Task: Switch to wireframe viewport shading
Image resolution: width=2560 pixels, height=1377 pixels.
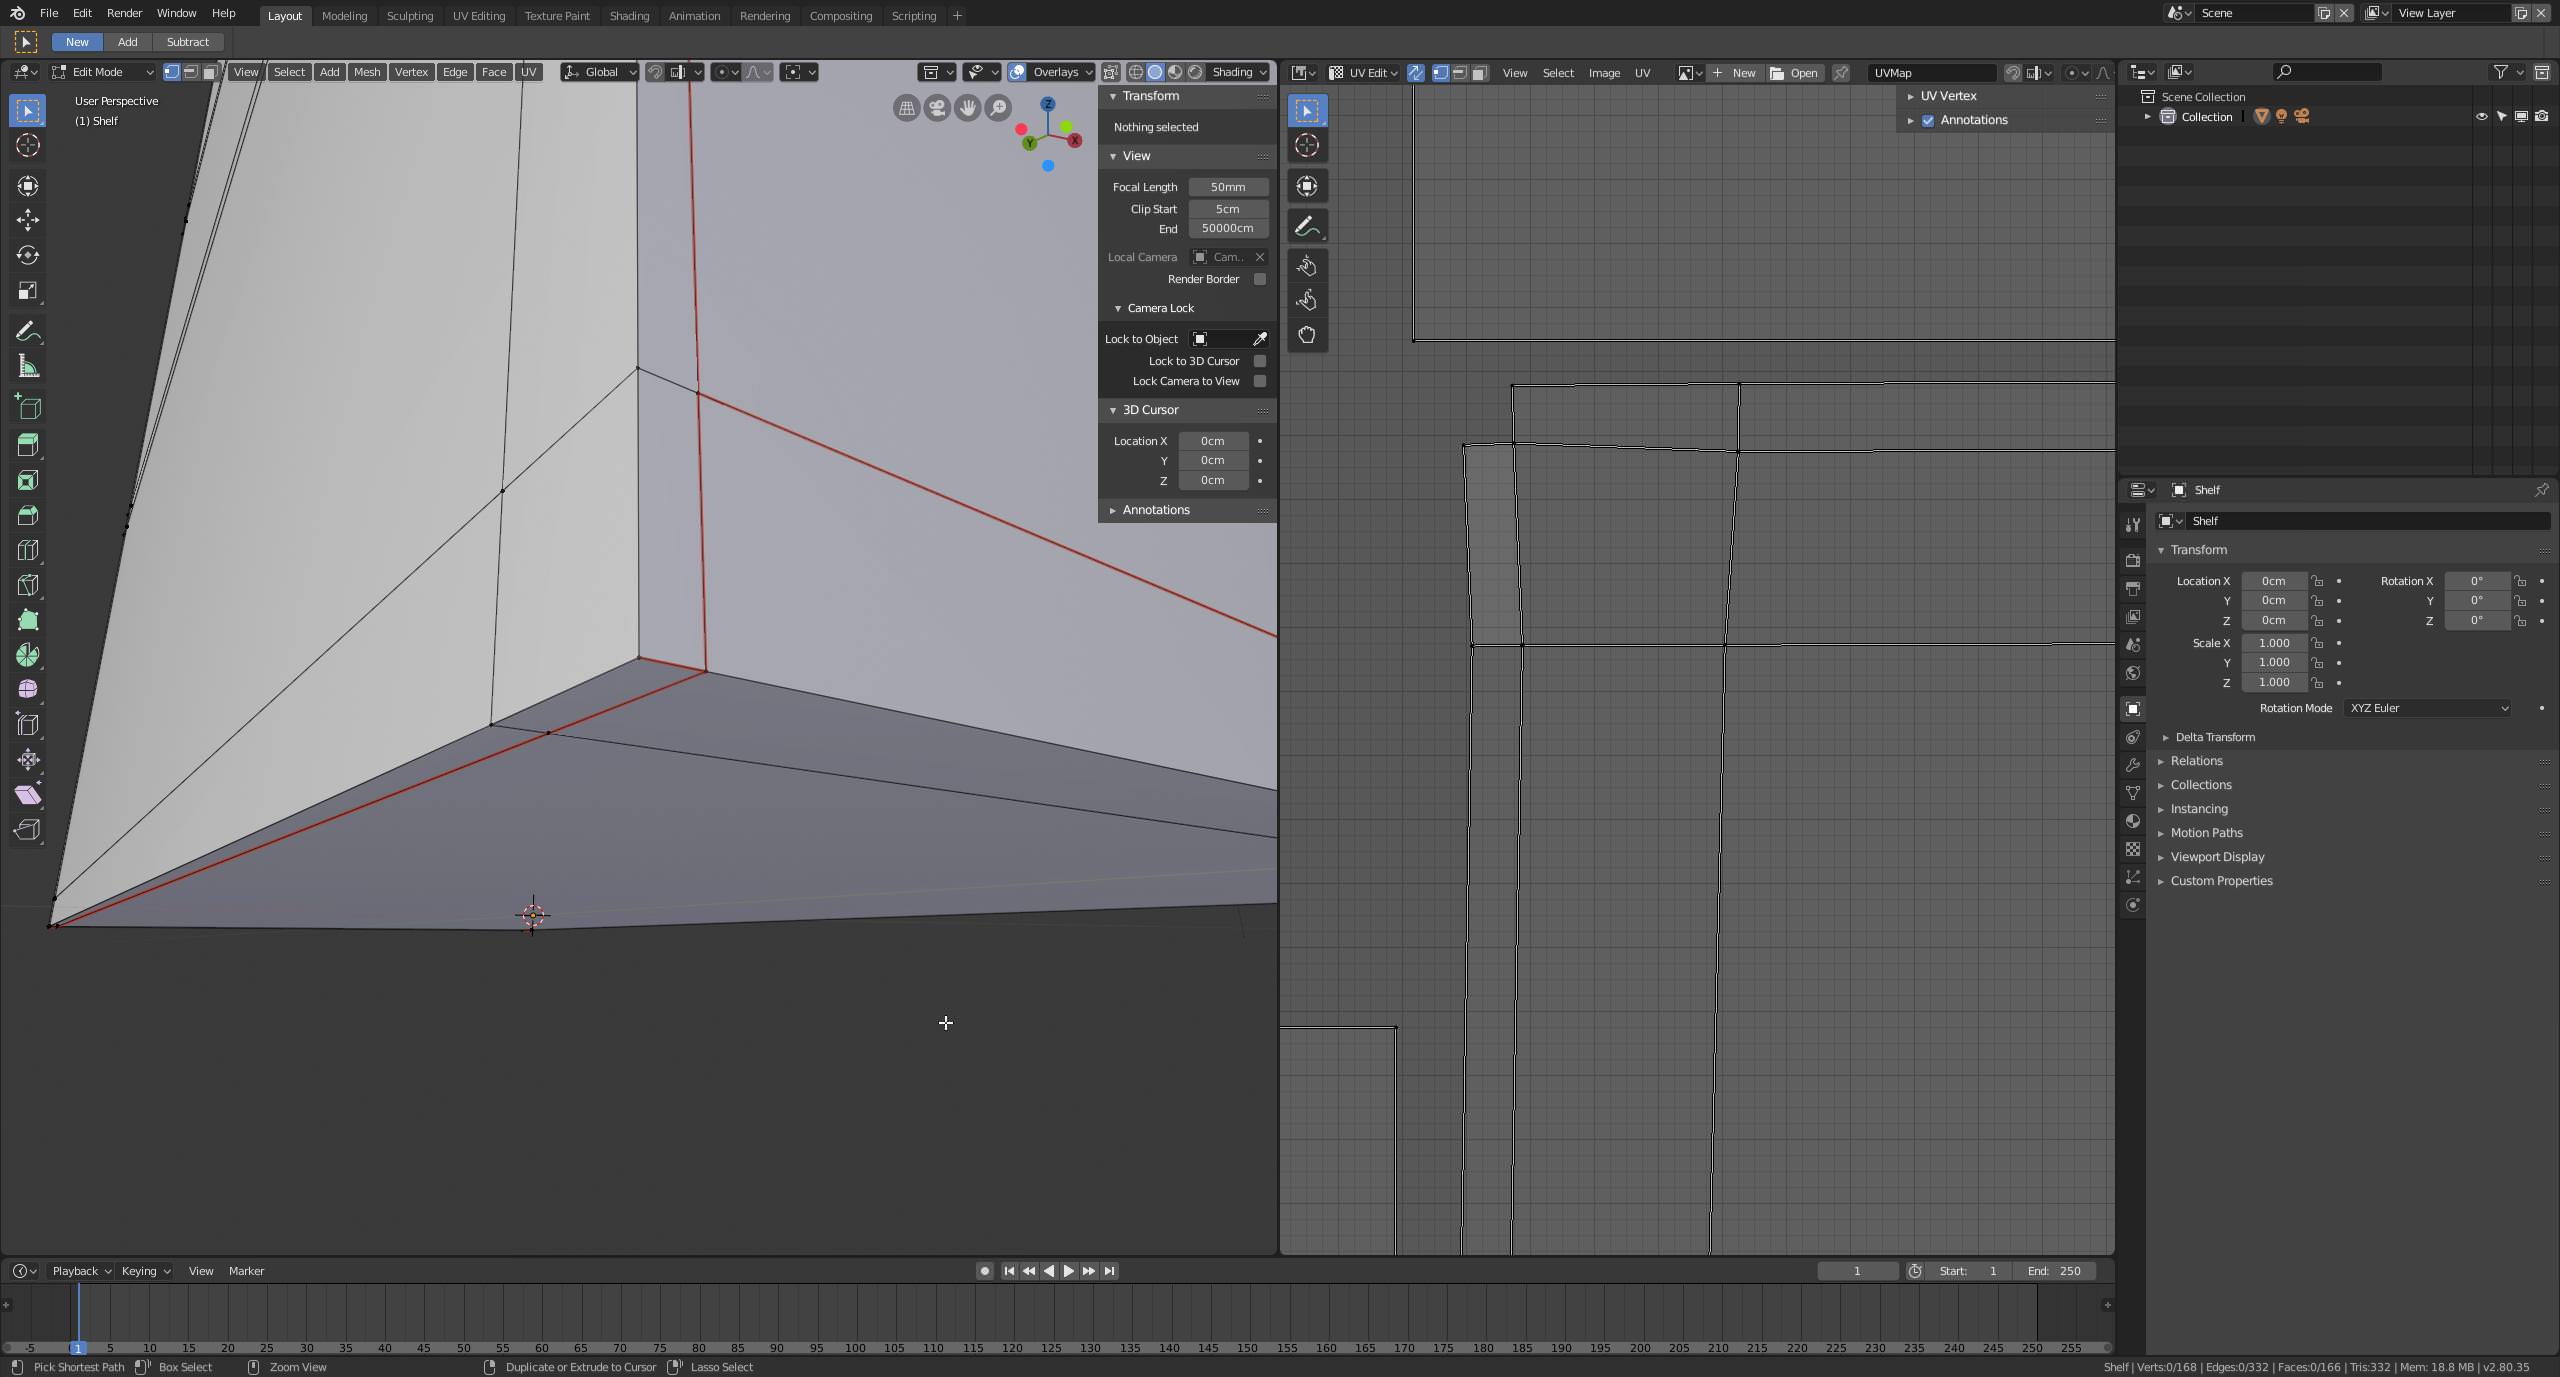Action: (x=1136, y=72)
